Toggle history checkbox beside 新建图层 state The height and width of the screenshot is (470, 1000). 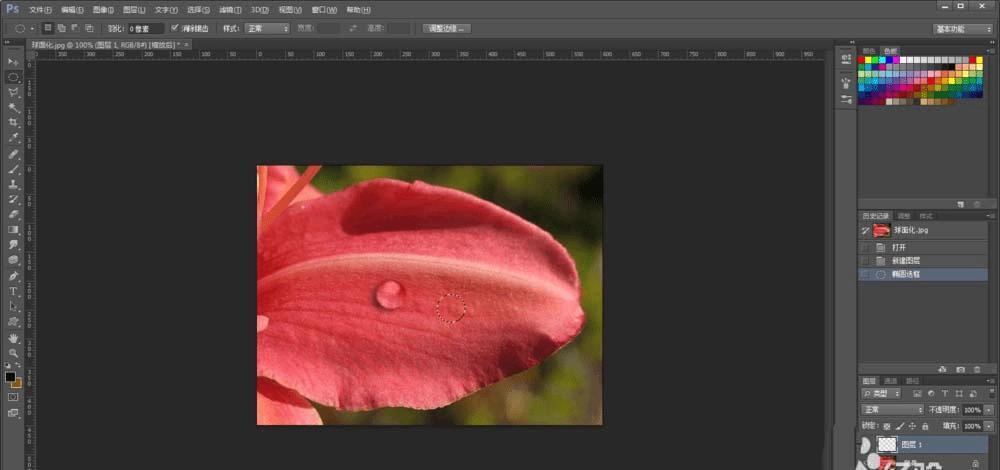click(865, 260)
